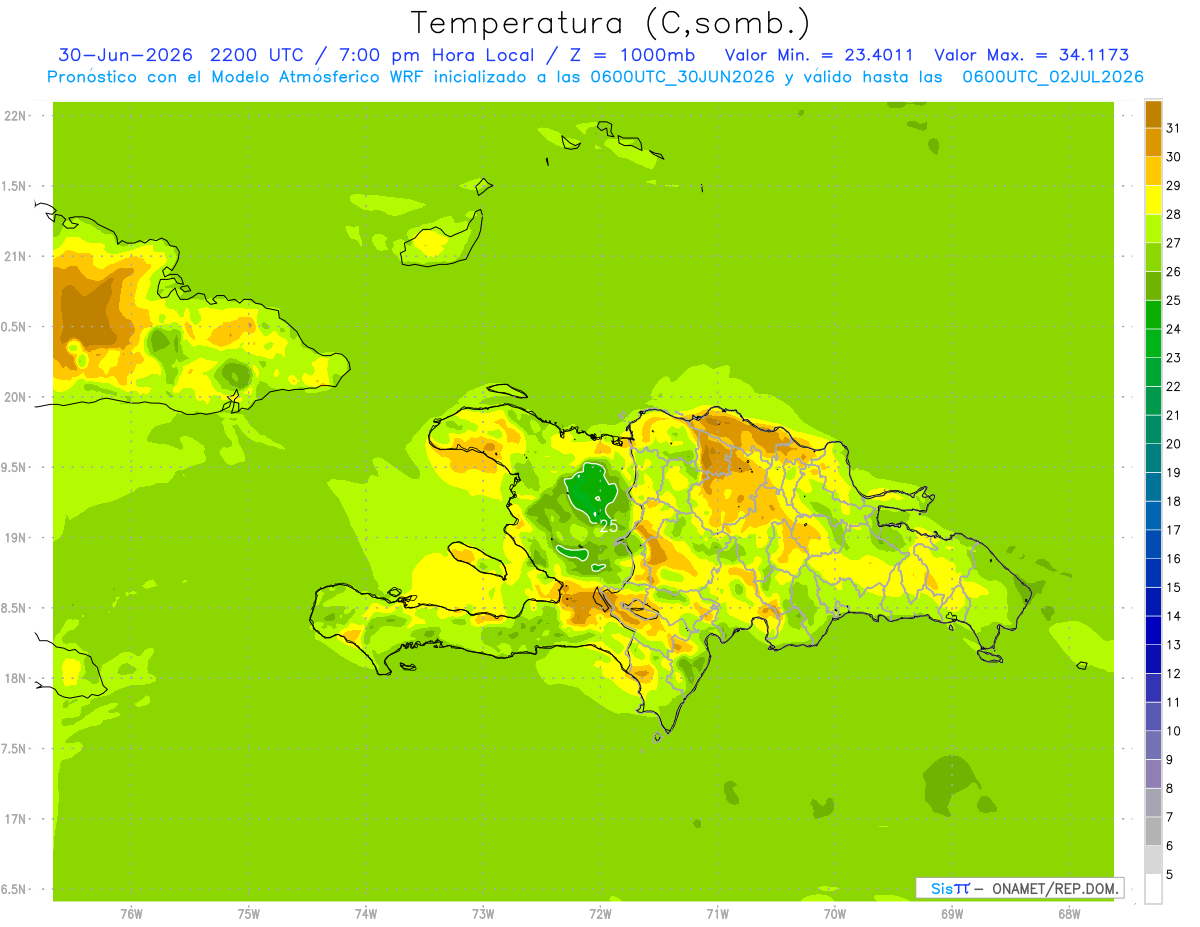This screenshot has height=927, width=1200.
Task: Click the "9.5N" latitude label
Action: point(14,467)
